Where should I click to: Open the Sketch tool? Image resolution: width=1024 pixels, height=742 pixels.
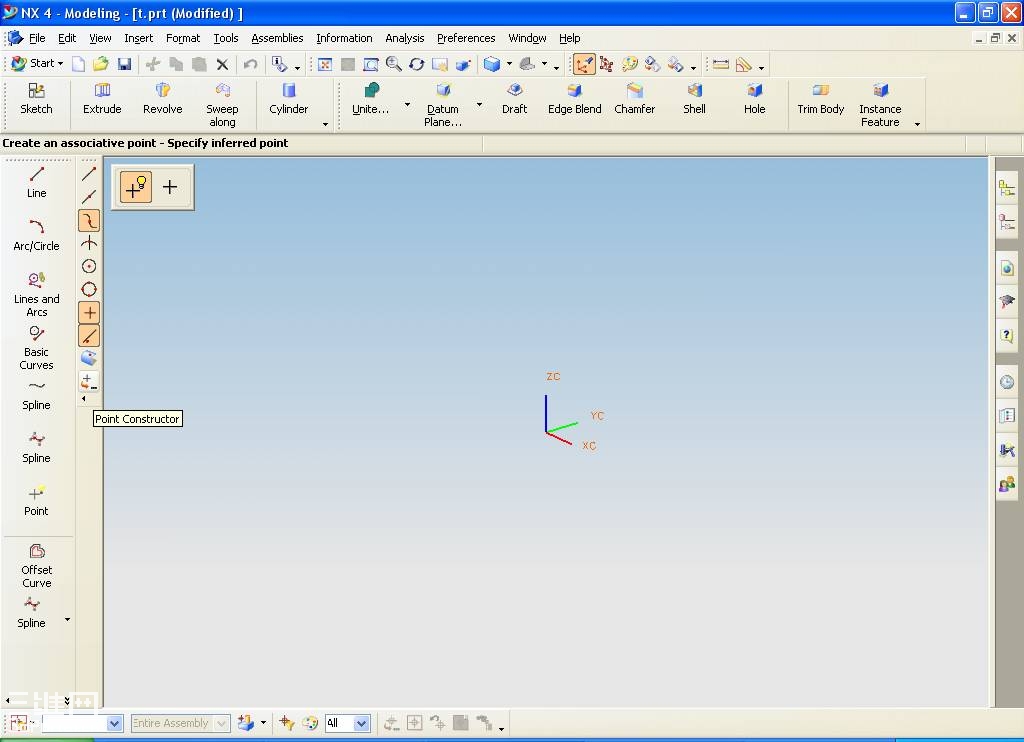36,99
